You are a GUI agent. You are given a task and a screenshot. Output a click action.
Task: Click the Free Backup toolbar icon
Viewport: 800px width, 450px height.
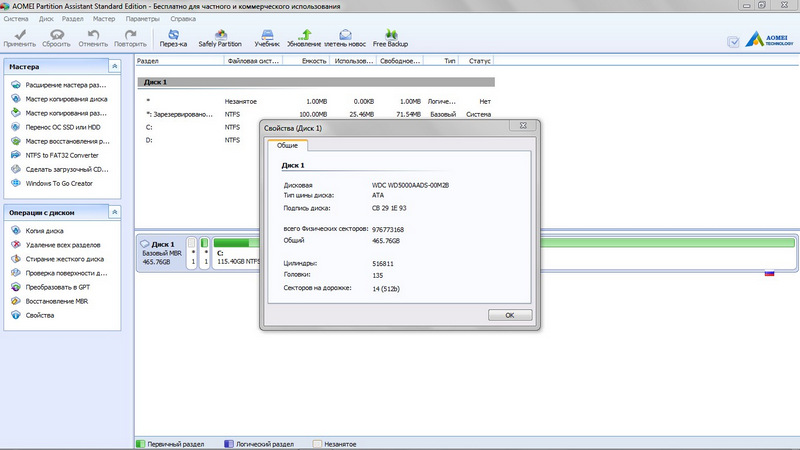coord(391,34)
